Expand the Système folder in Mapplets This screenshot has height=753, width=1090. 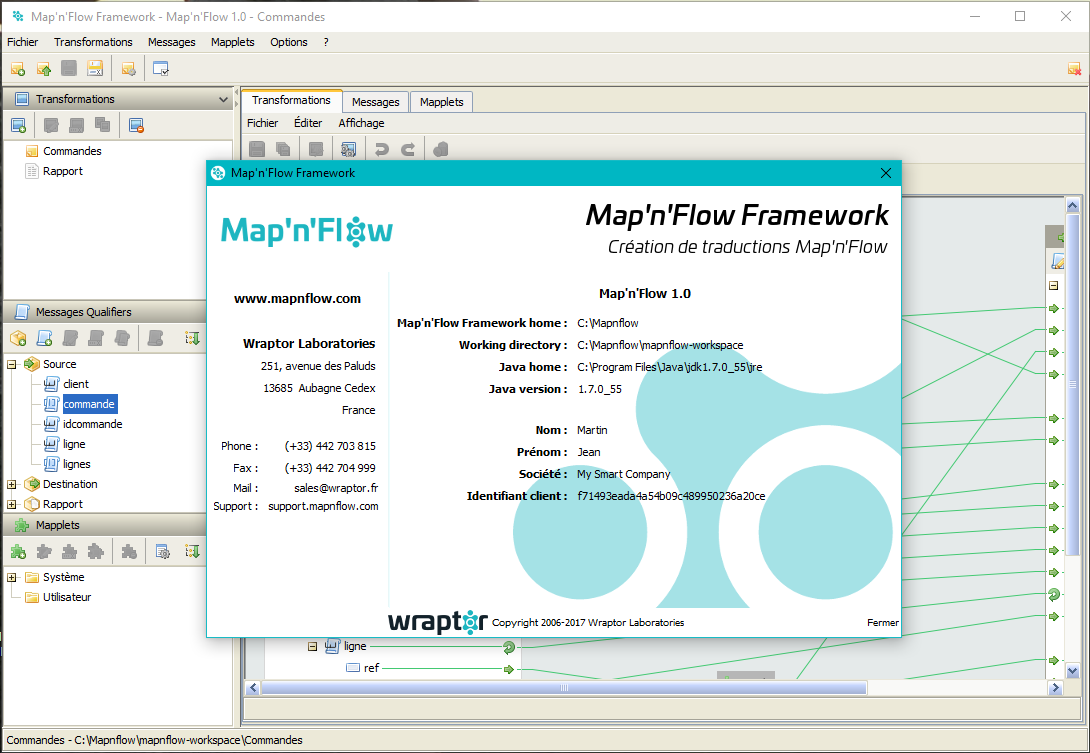[x=12, y=578]
